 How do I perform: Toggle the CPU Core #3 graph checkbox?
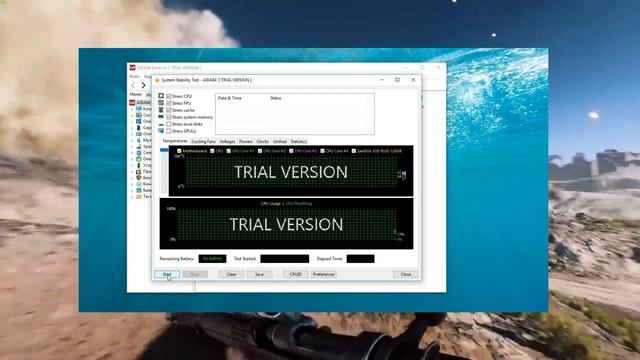(x=291, y=151)
